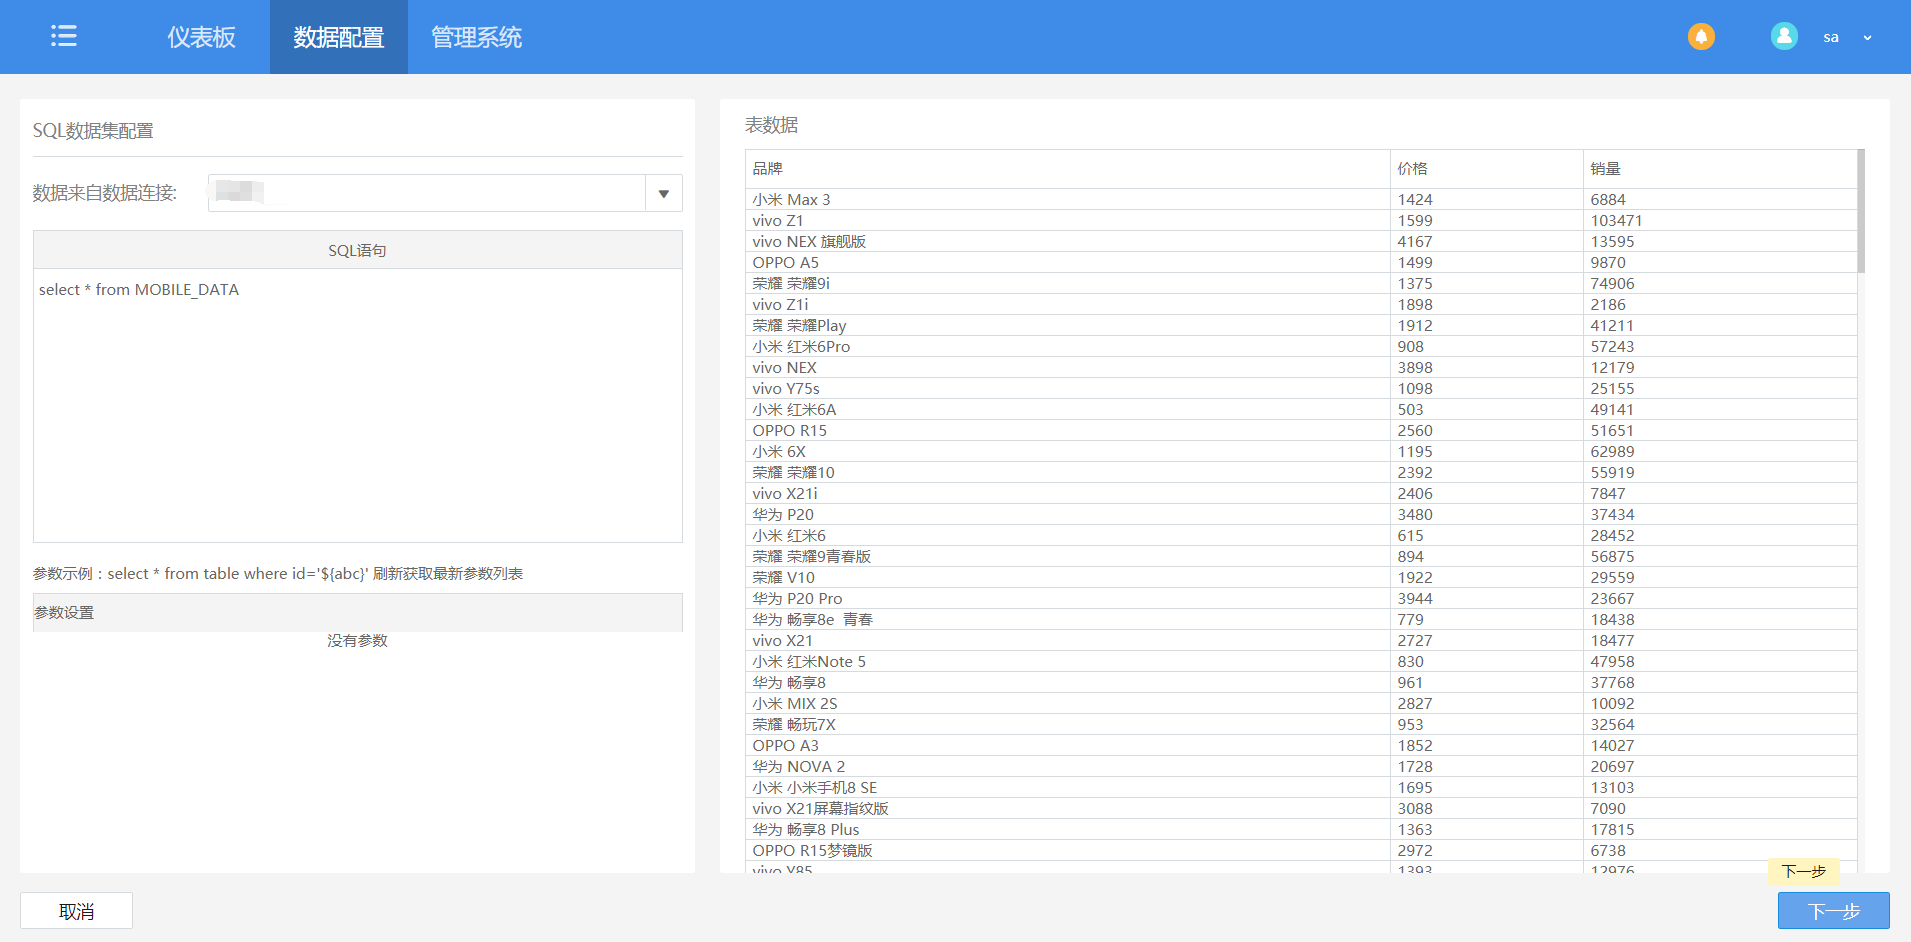Viewport: 1911px width, 942px height.
Task: Select the OPPO R15 table row
Action: [x=1301, y=431]
